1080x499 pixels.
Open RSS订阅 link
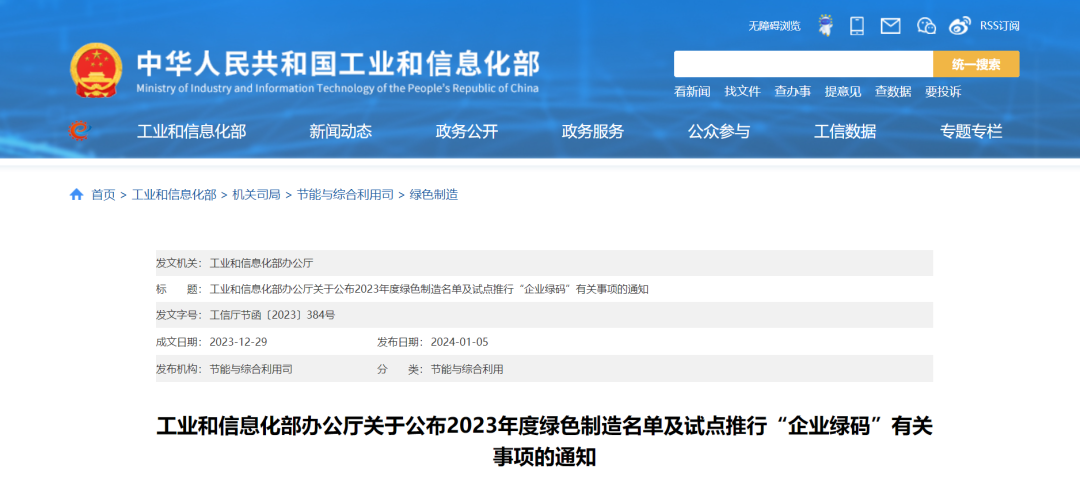pyautogui.click(x=999, y=26)
